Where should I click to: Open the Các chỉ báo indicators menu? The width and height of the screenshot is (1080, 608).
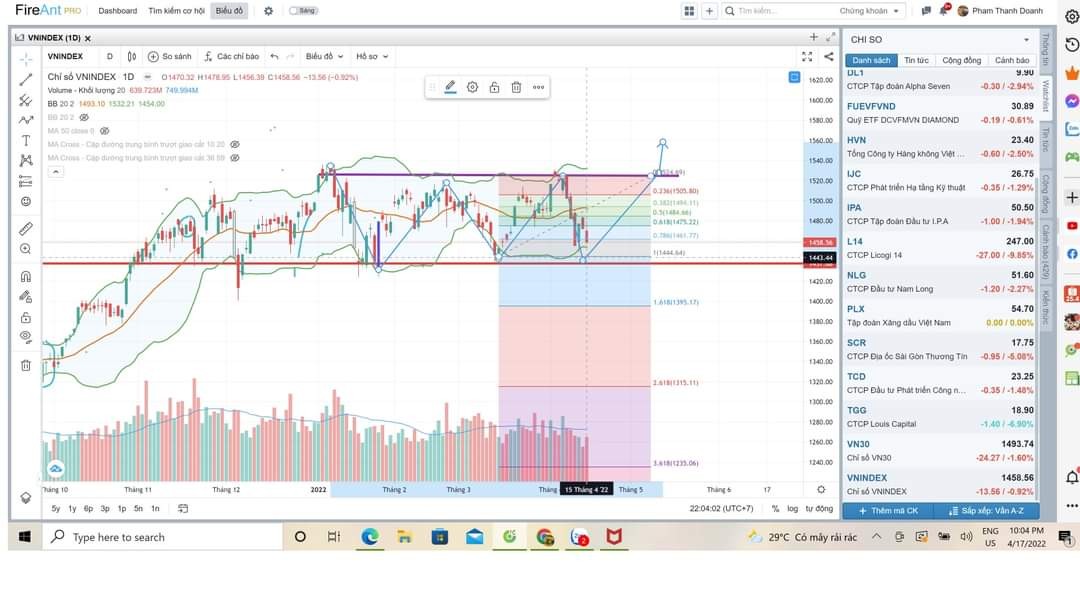(231, 57)
